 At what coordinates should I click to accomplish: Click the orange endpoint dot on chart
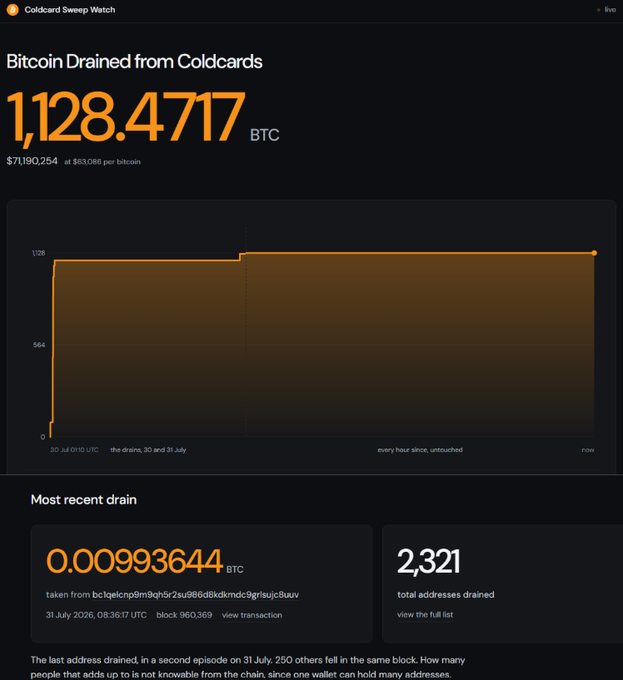click(594, 253)
